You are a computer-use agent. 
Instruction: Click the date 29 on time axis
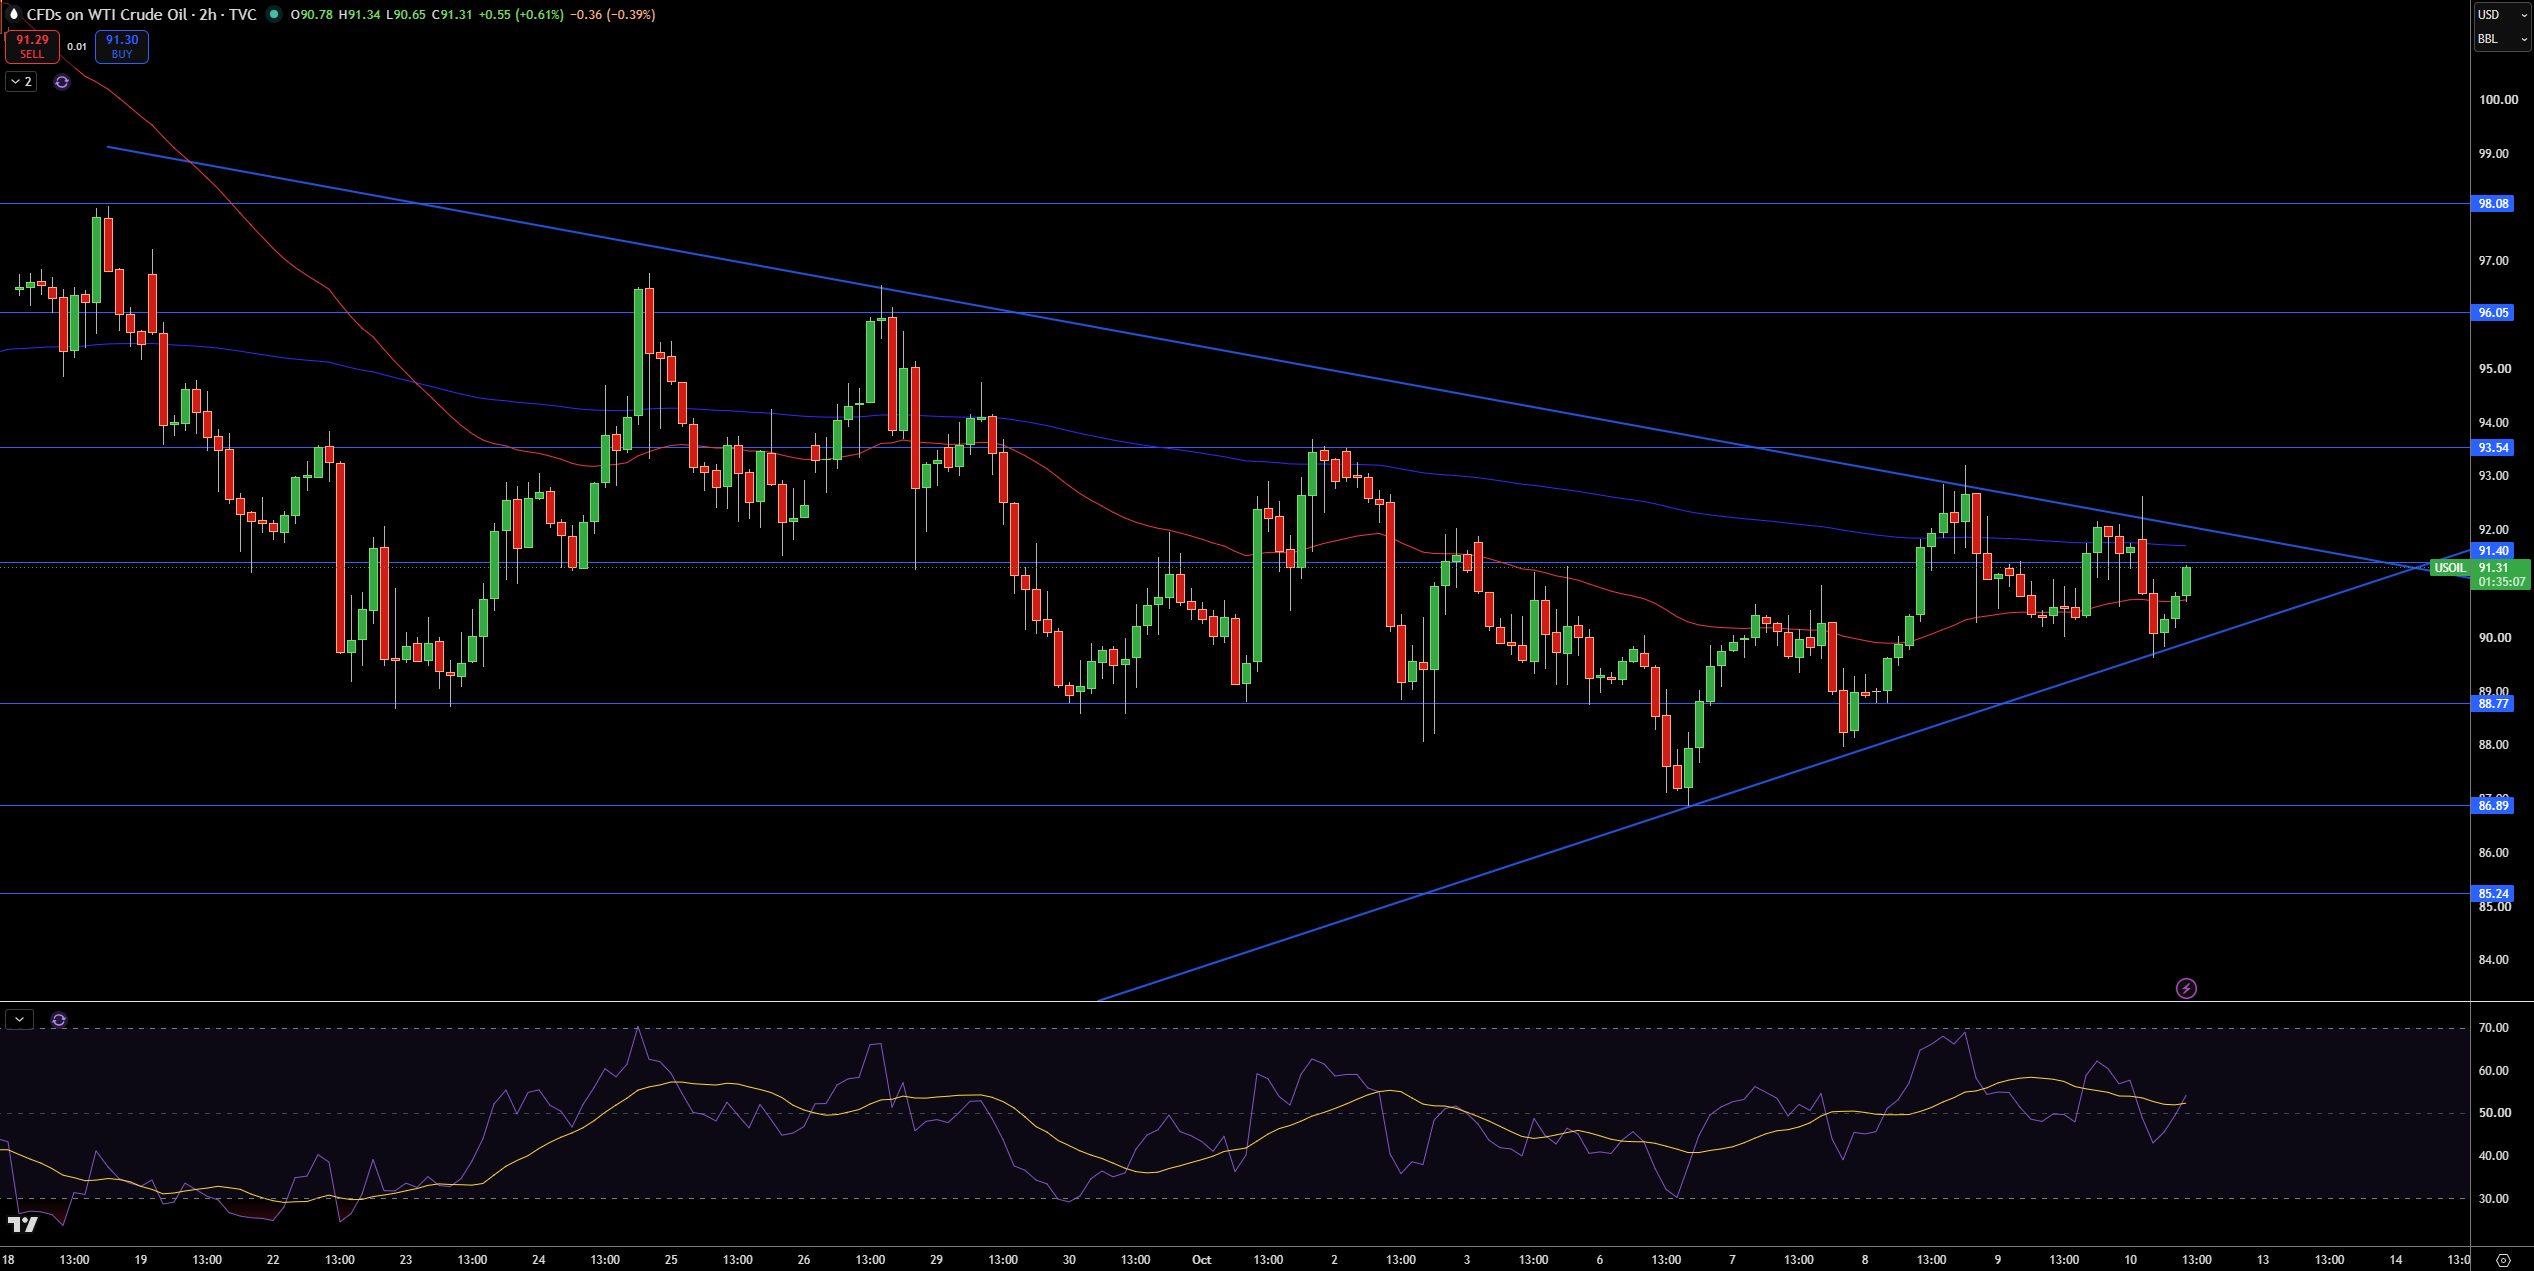coord(936,1260)
